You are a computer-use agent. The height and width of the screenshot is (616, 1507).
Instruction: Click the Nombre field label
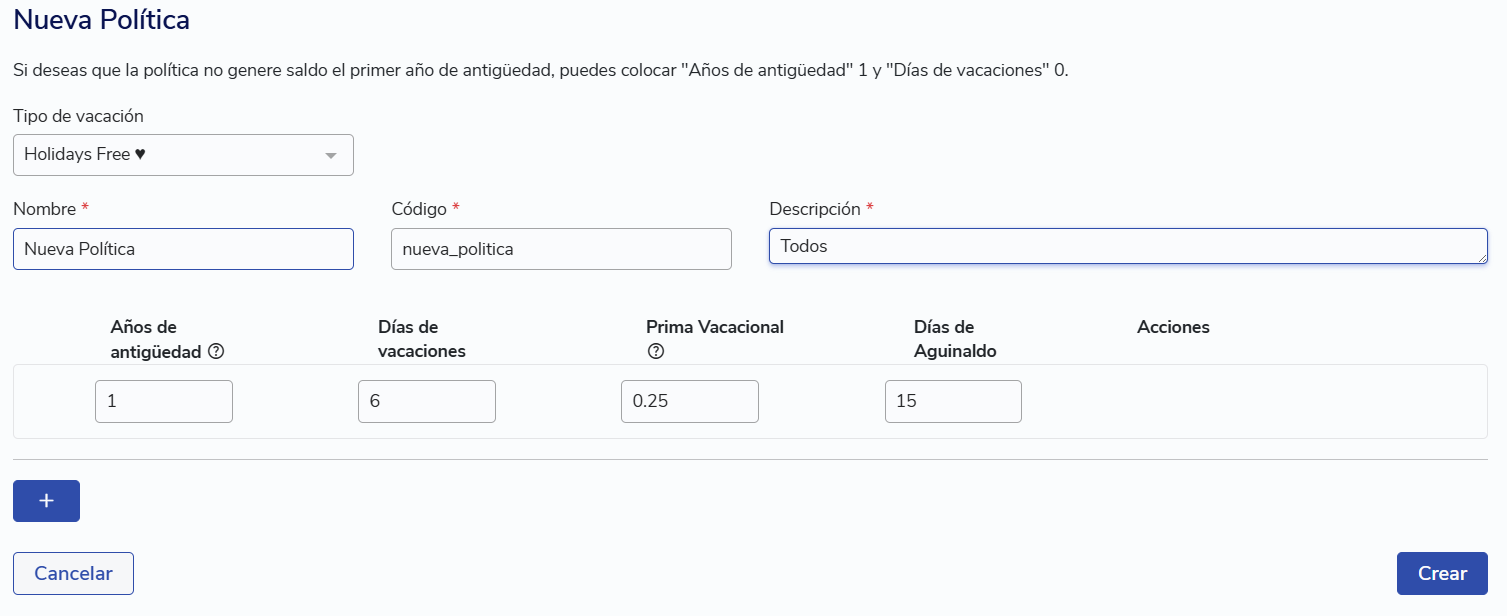(45, 209)
